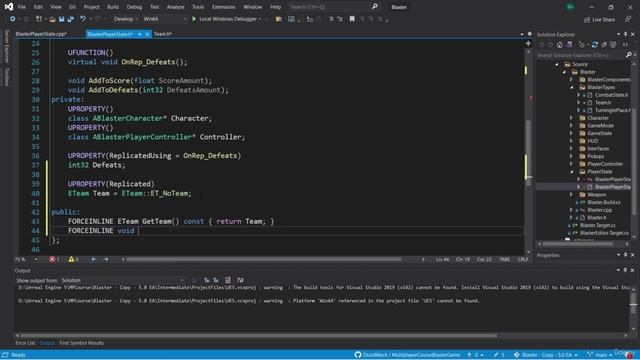Click the Clear All icon in Output panel
Image resolution: width=640 pixels, height=360 pixels.
pos(228,280)
